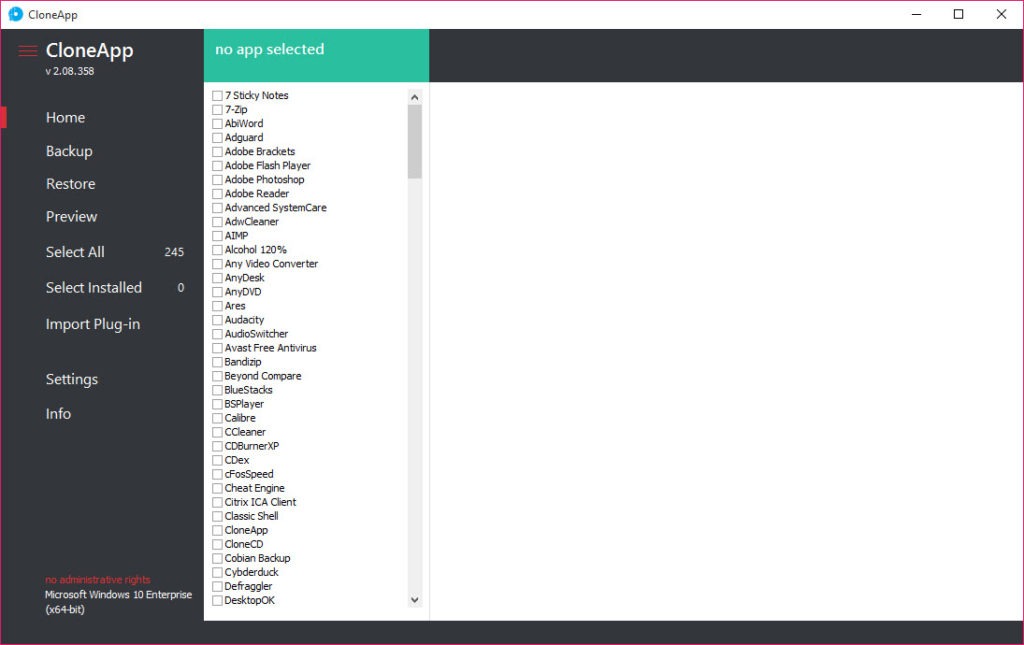Click the 'no administrative rights' warning text
Viewport: 1024px width, 645px height.
coord(98,580)
